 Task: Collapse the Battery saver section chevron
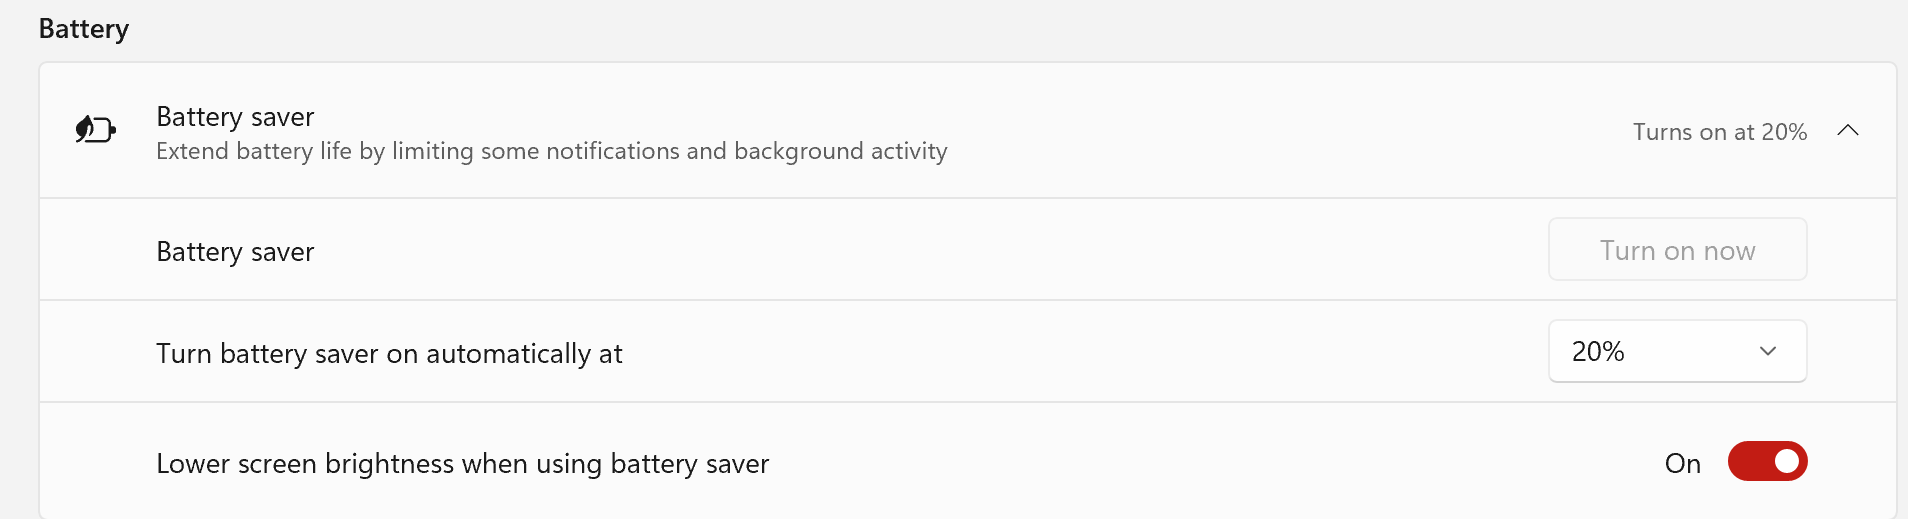1848,131
